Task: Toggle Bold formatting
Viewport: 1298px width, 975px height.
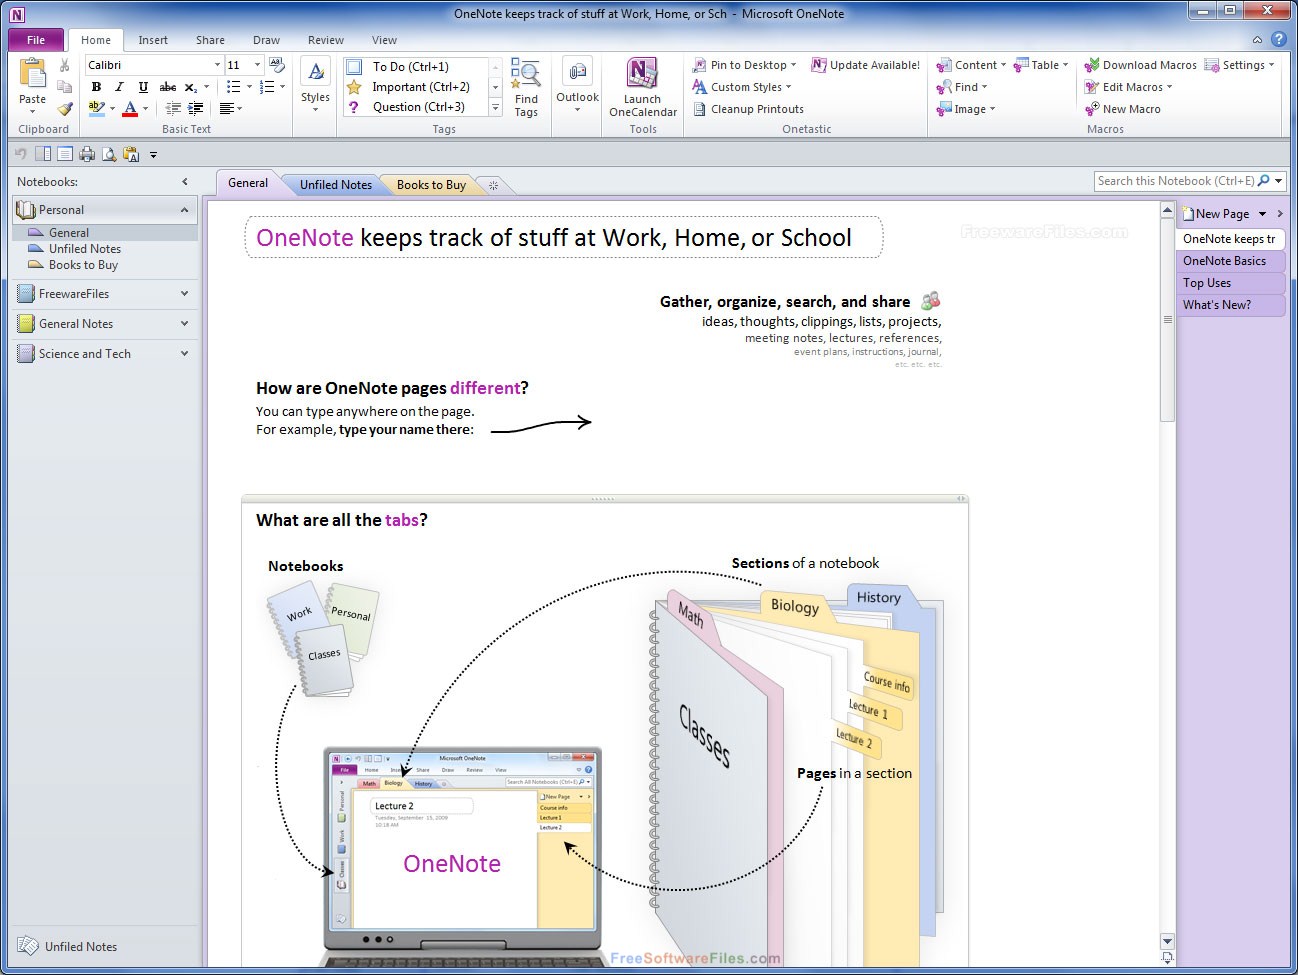Action: click(96, 87)
